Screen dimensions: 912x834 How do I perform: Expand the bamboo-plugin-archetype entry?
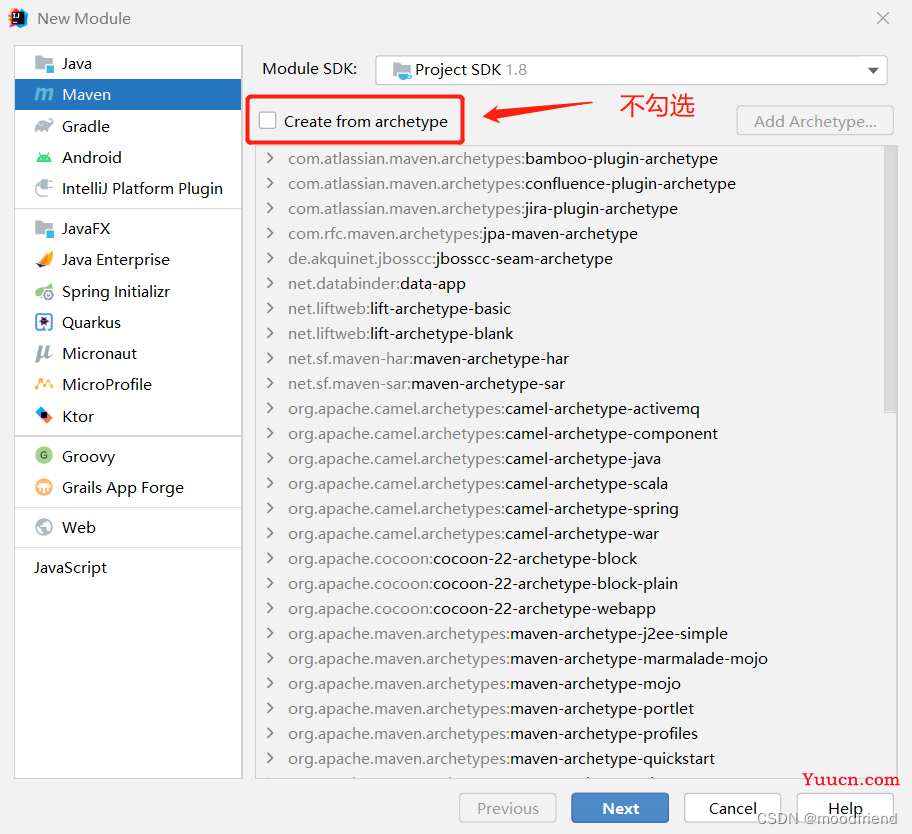pyautogui.click(x=270, y=158)
